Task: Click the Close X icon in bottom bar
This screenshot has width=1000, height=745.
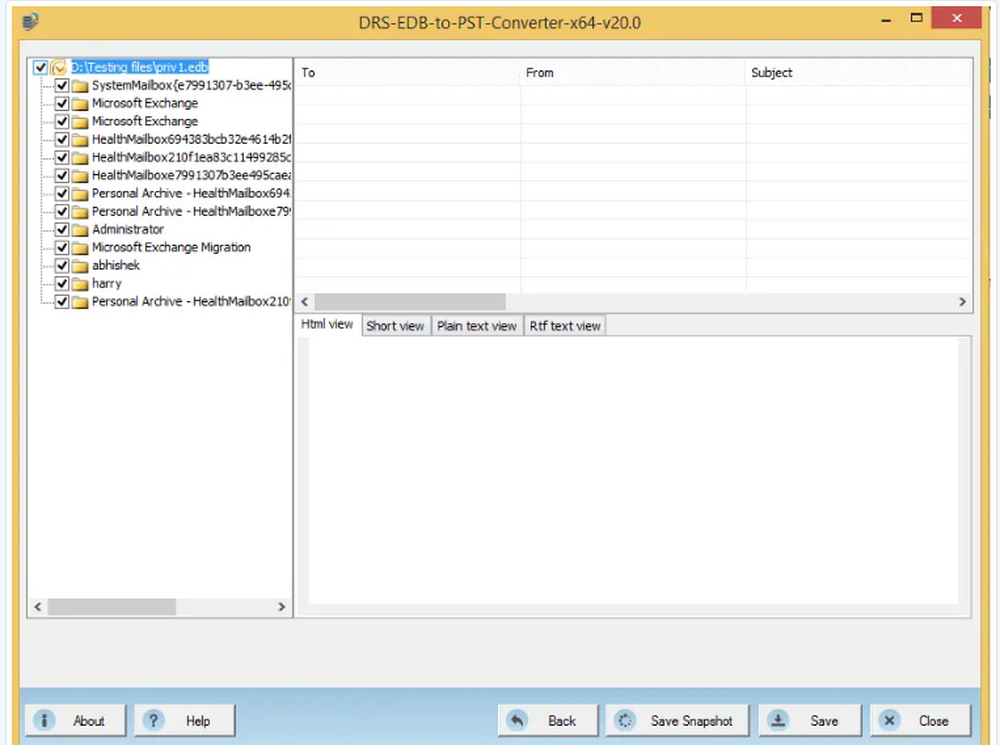Action: (x=889, y=720)
